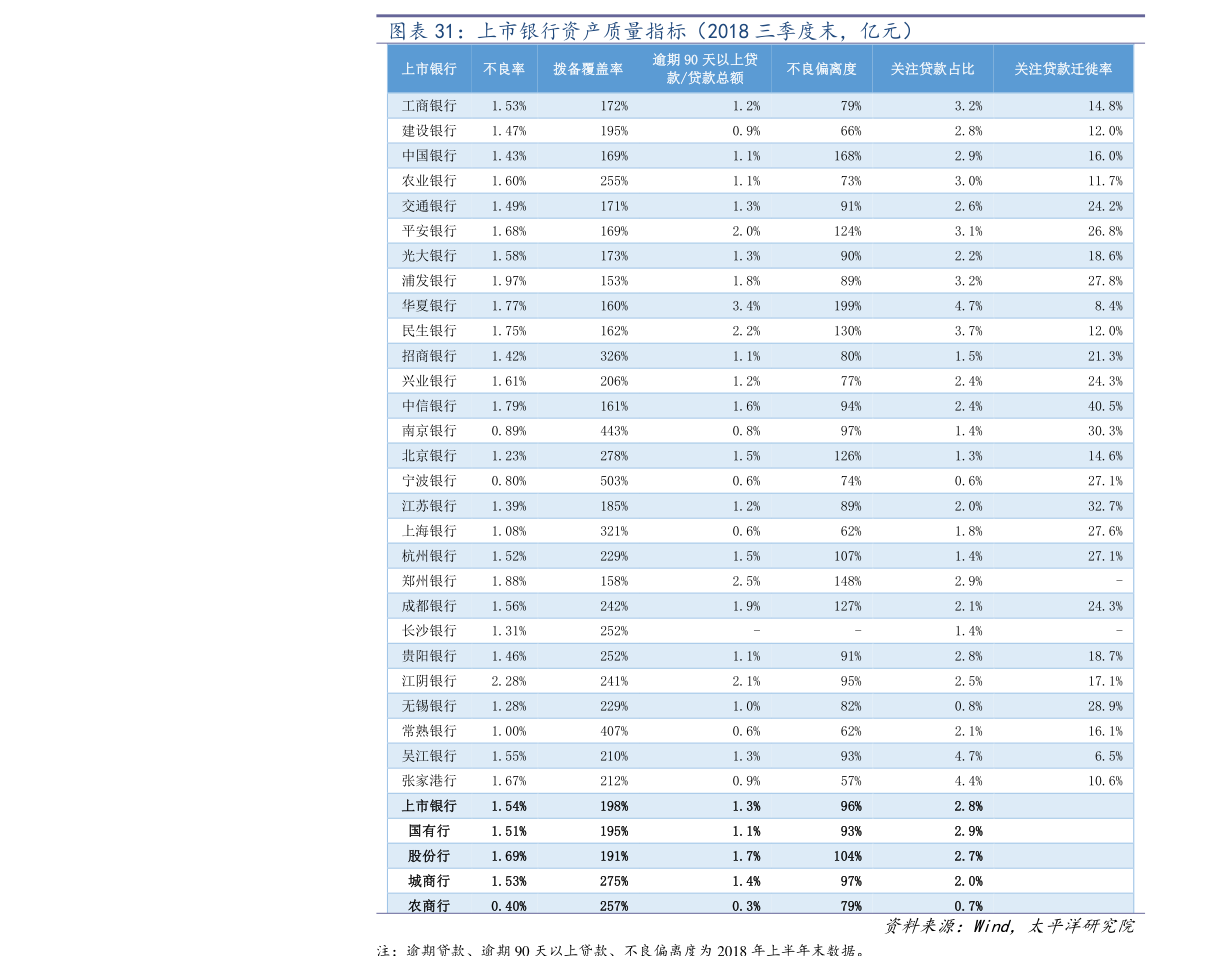Select 招商银行 coverage value 326%
The height and width of the screenshot is (956, 1225).
click(x=613, y=356)
